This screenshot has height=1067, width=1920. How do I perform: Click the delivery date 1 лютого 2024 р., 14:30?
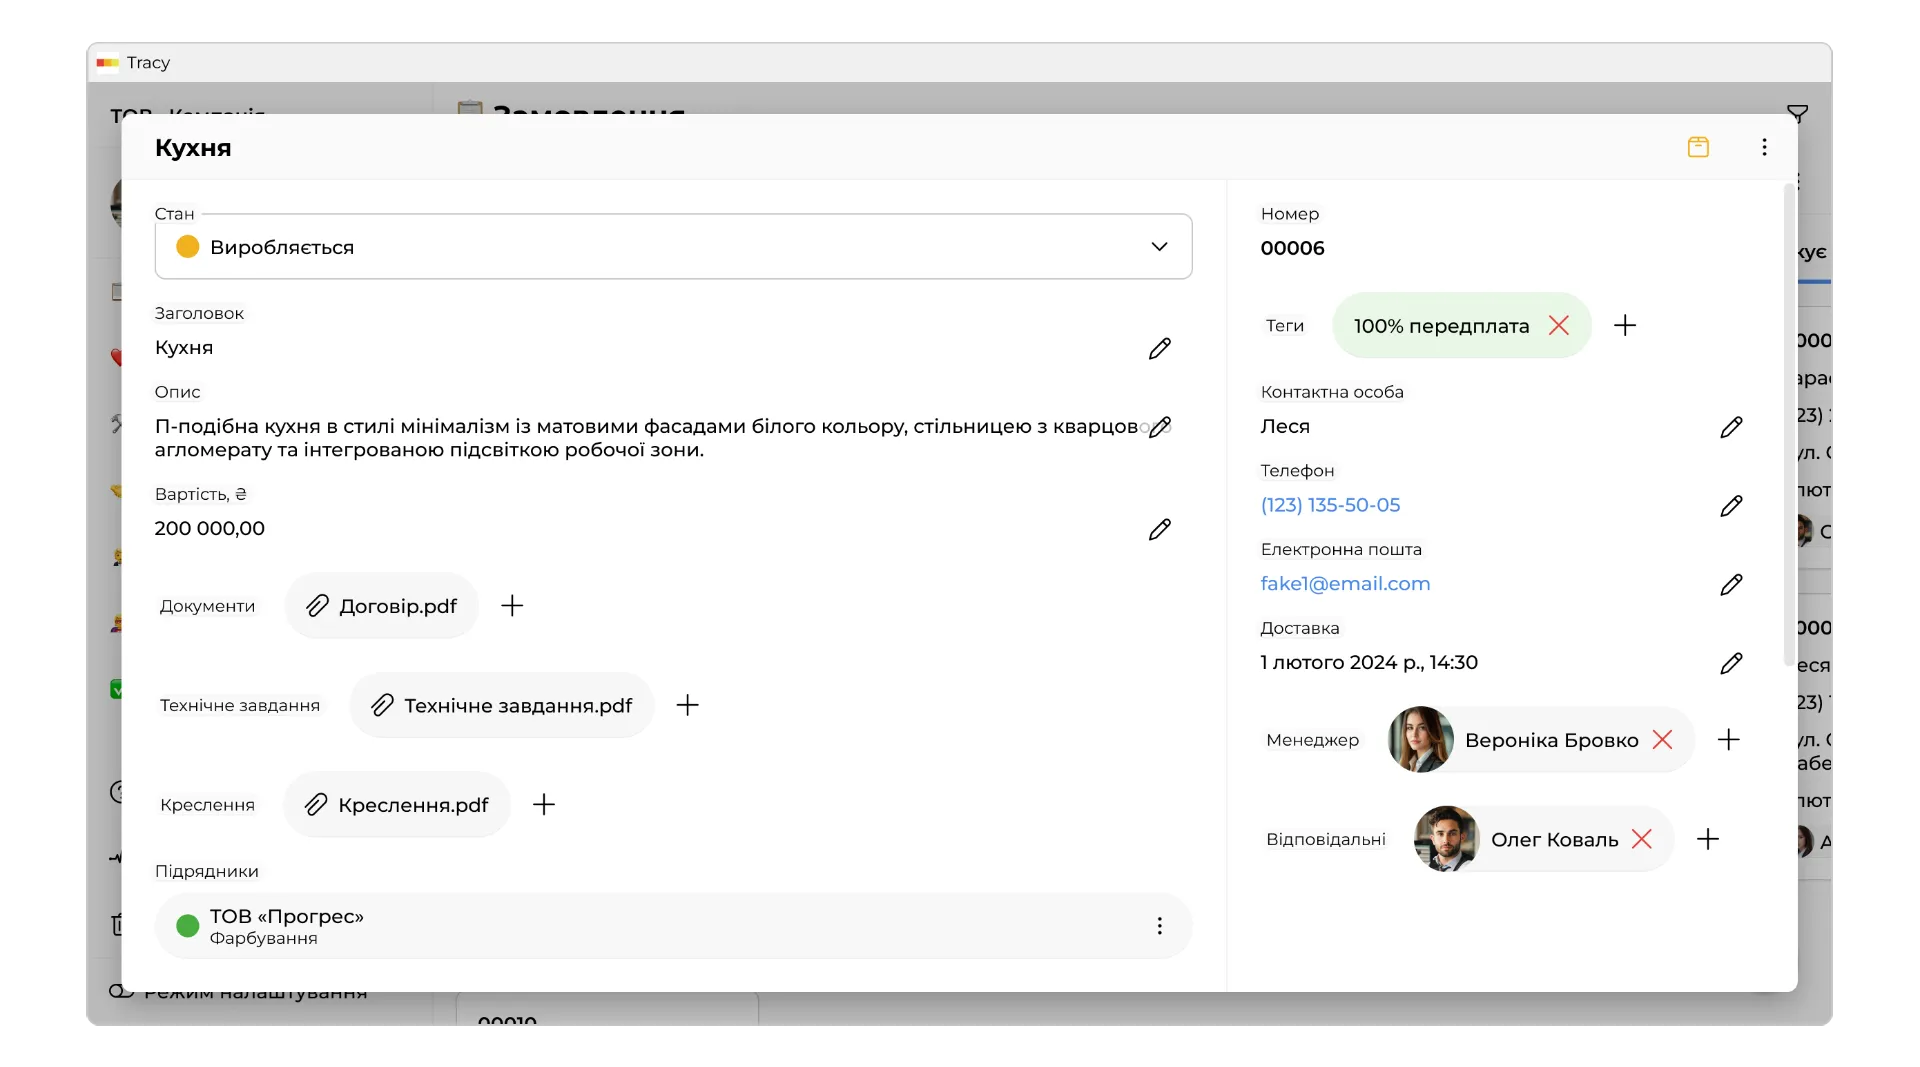(1369, 662)
